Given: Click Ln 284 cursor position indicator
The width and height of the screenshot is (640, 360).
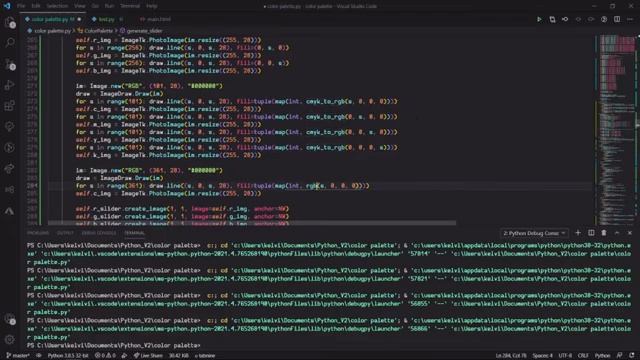Looking at the screenshot, I should (x=511, y=356).
